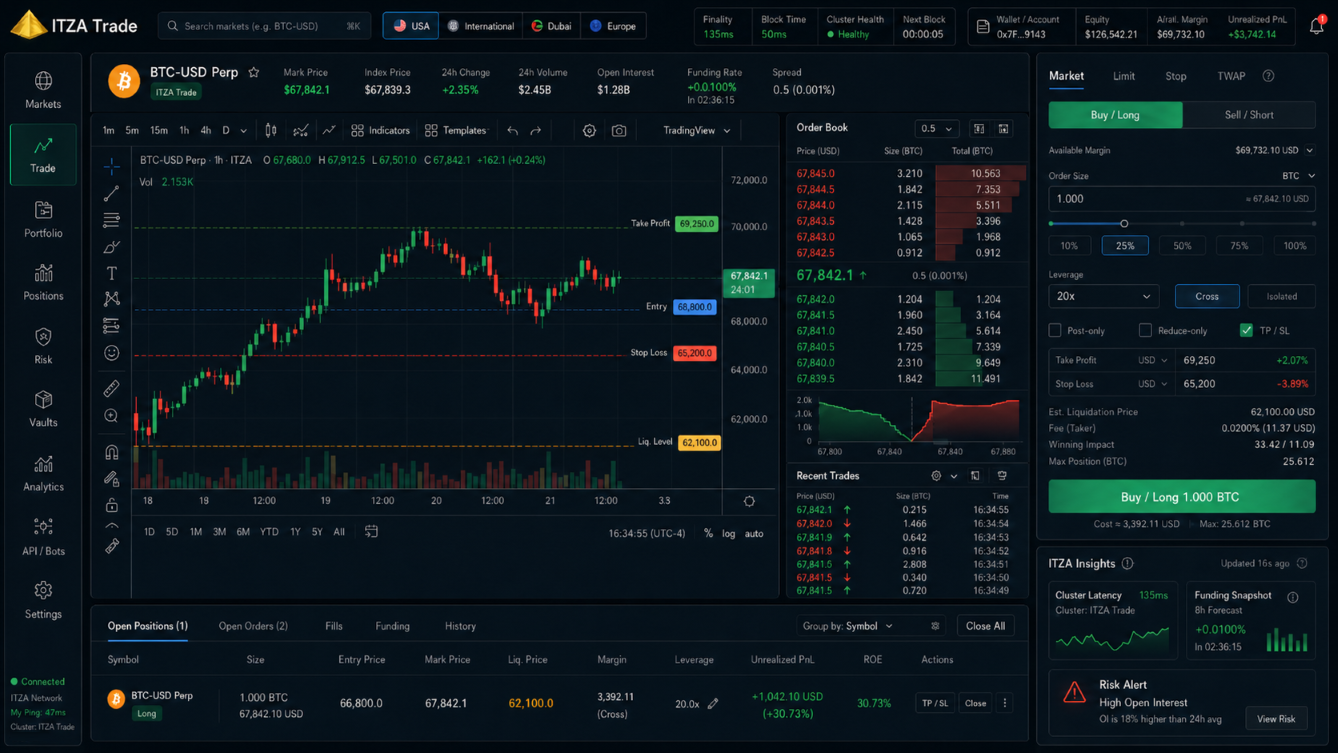Enable the Reduce-only checkbox
This screenshot has height=753, width=1338.
(x=1145, y=330)
